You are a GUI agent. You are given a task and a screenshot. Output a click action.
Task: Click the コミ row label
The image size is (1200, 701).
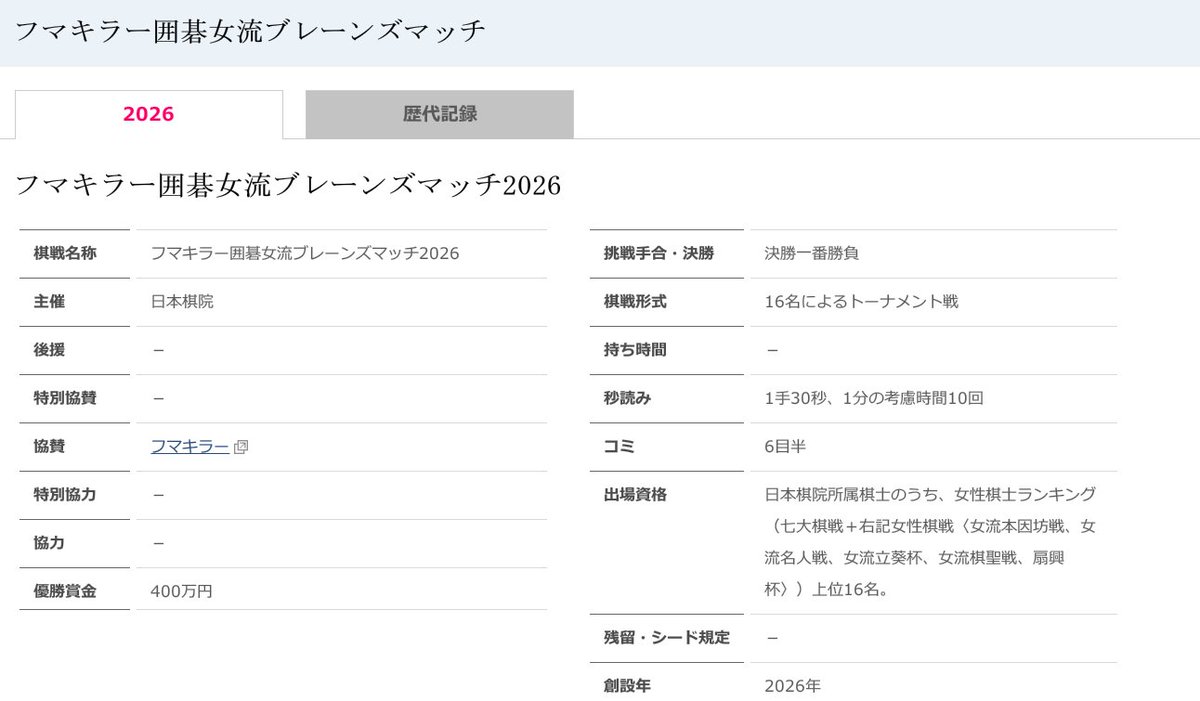[x=619, y=446]
